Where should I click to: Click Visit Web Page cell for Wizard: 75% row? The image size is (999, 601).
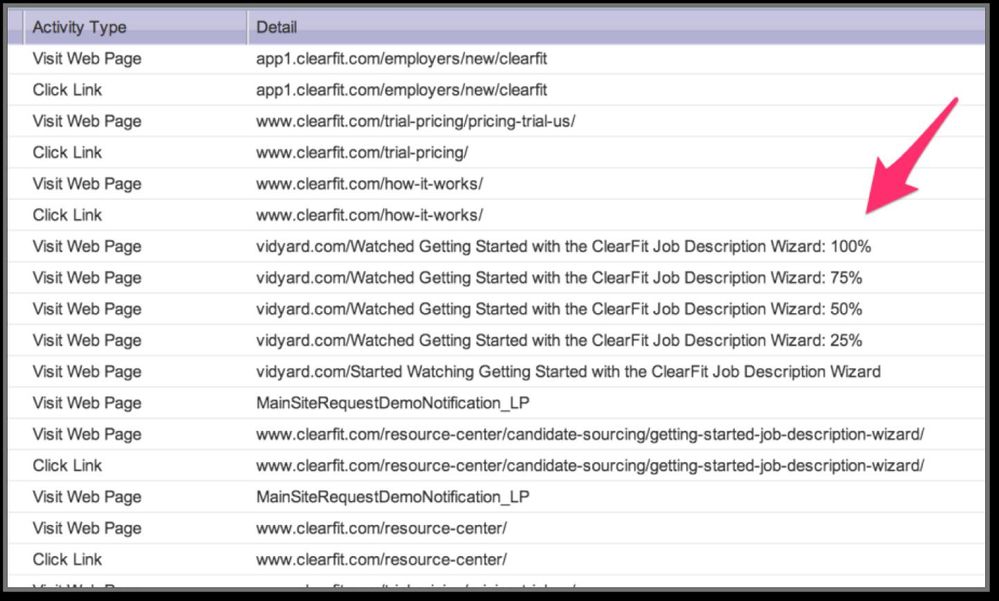[x=87, y=278]
